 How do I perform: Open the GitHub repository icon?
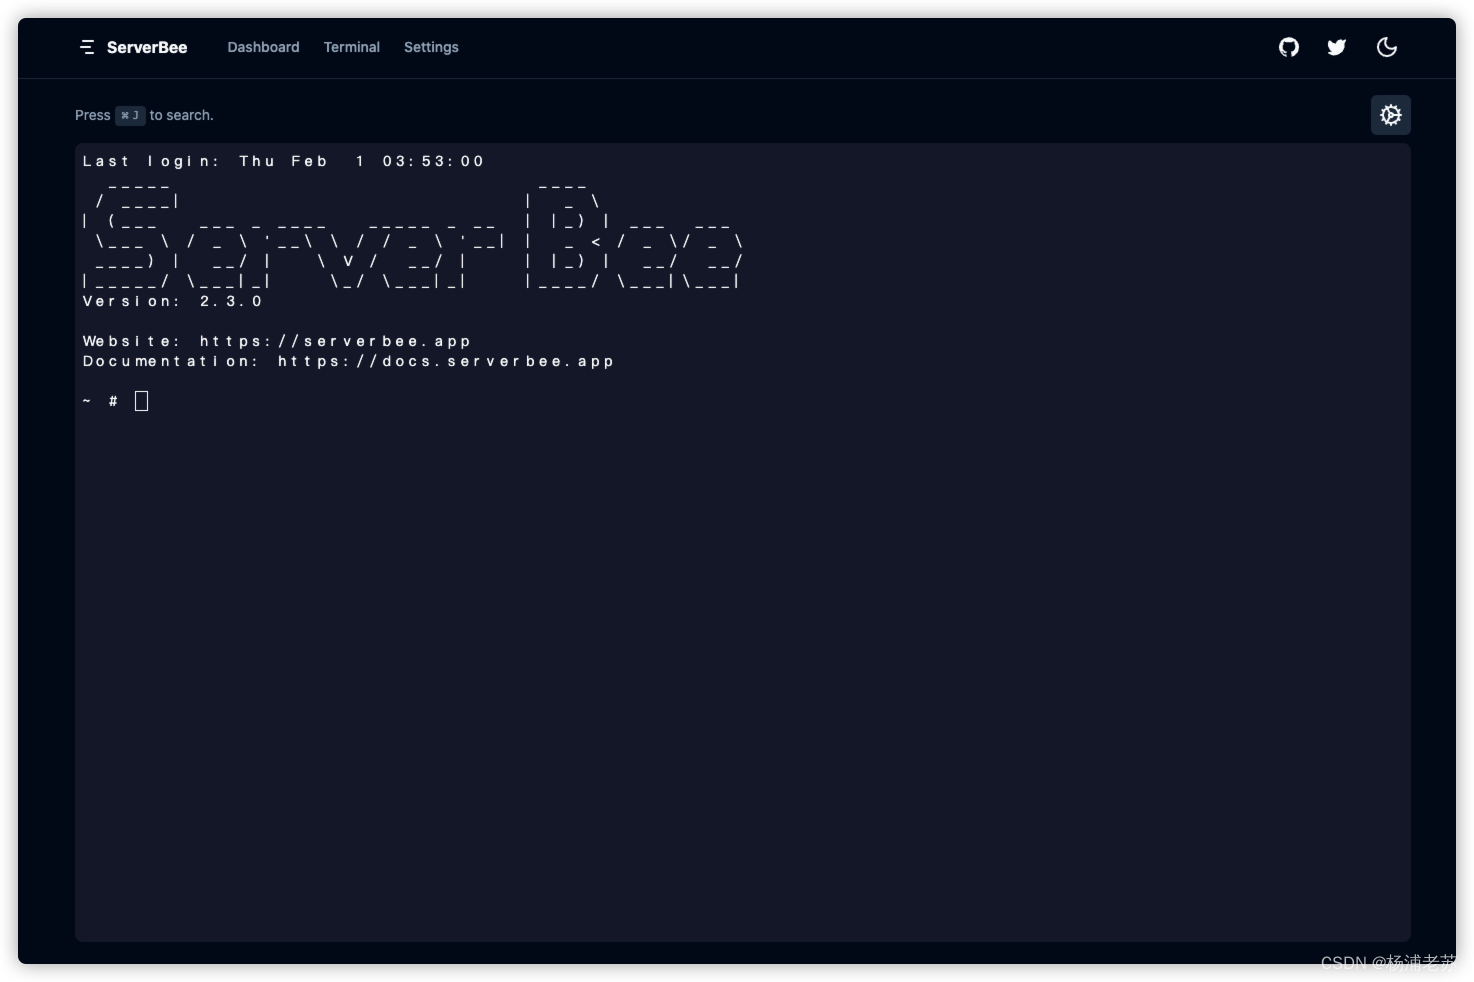(x=1289, y=47)
